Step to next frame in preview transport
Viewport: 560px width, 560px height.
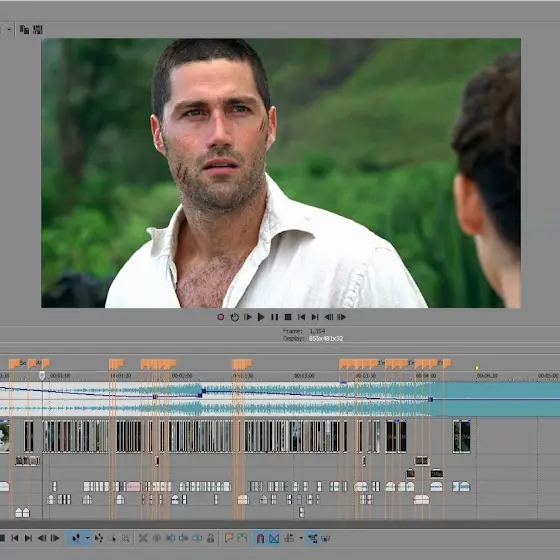click(341, 317)
